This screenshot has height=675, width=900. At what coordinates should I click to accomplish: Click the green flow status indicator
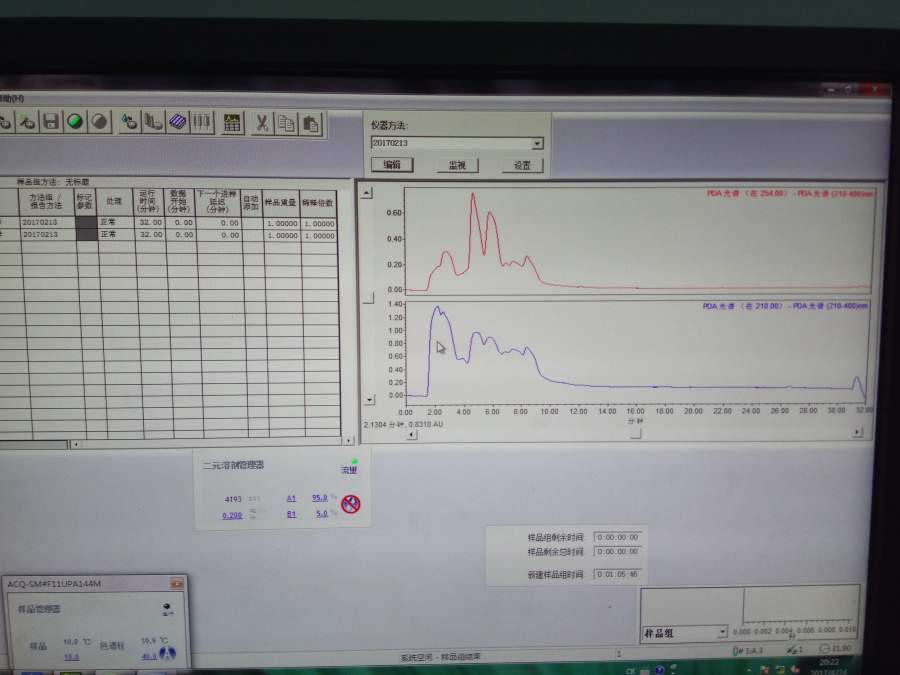354,461
